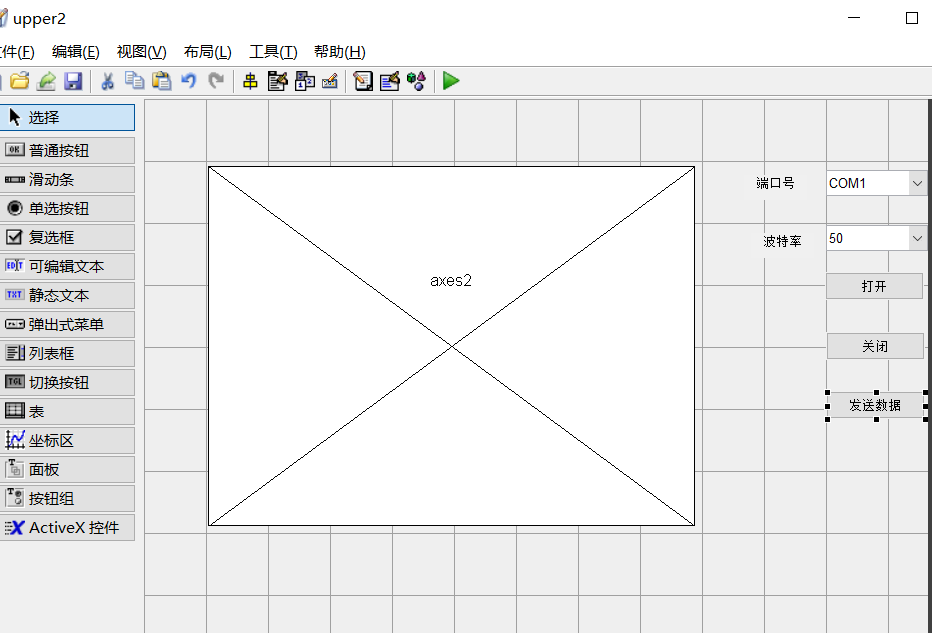The width and height of the screenshot is (932, 633).
Task: Select the 单选按钮 radio button tool
Action: pyautogui.click(x=68, y=208)
